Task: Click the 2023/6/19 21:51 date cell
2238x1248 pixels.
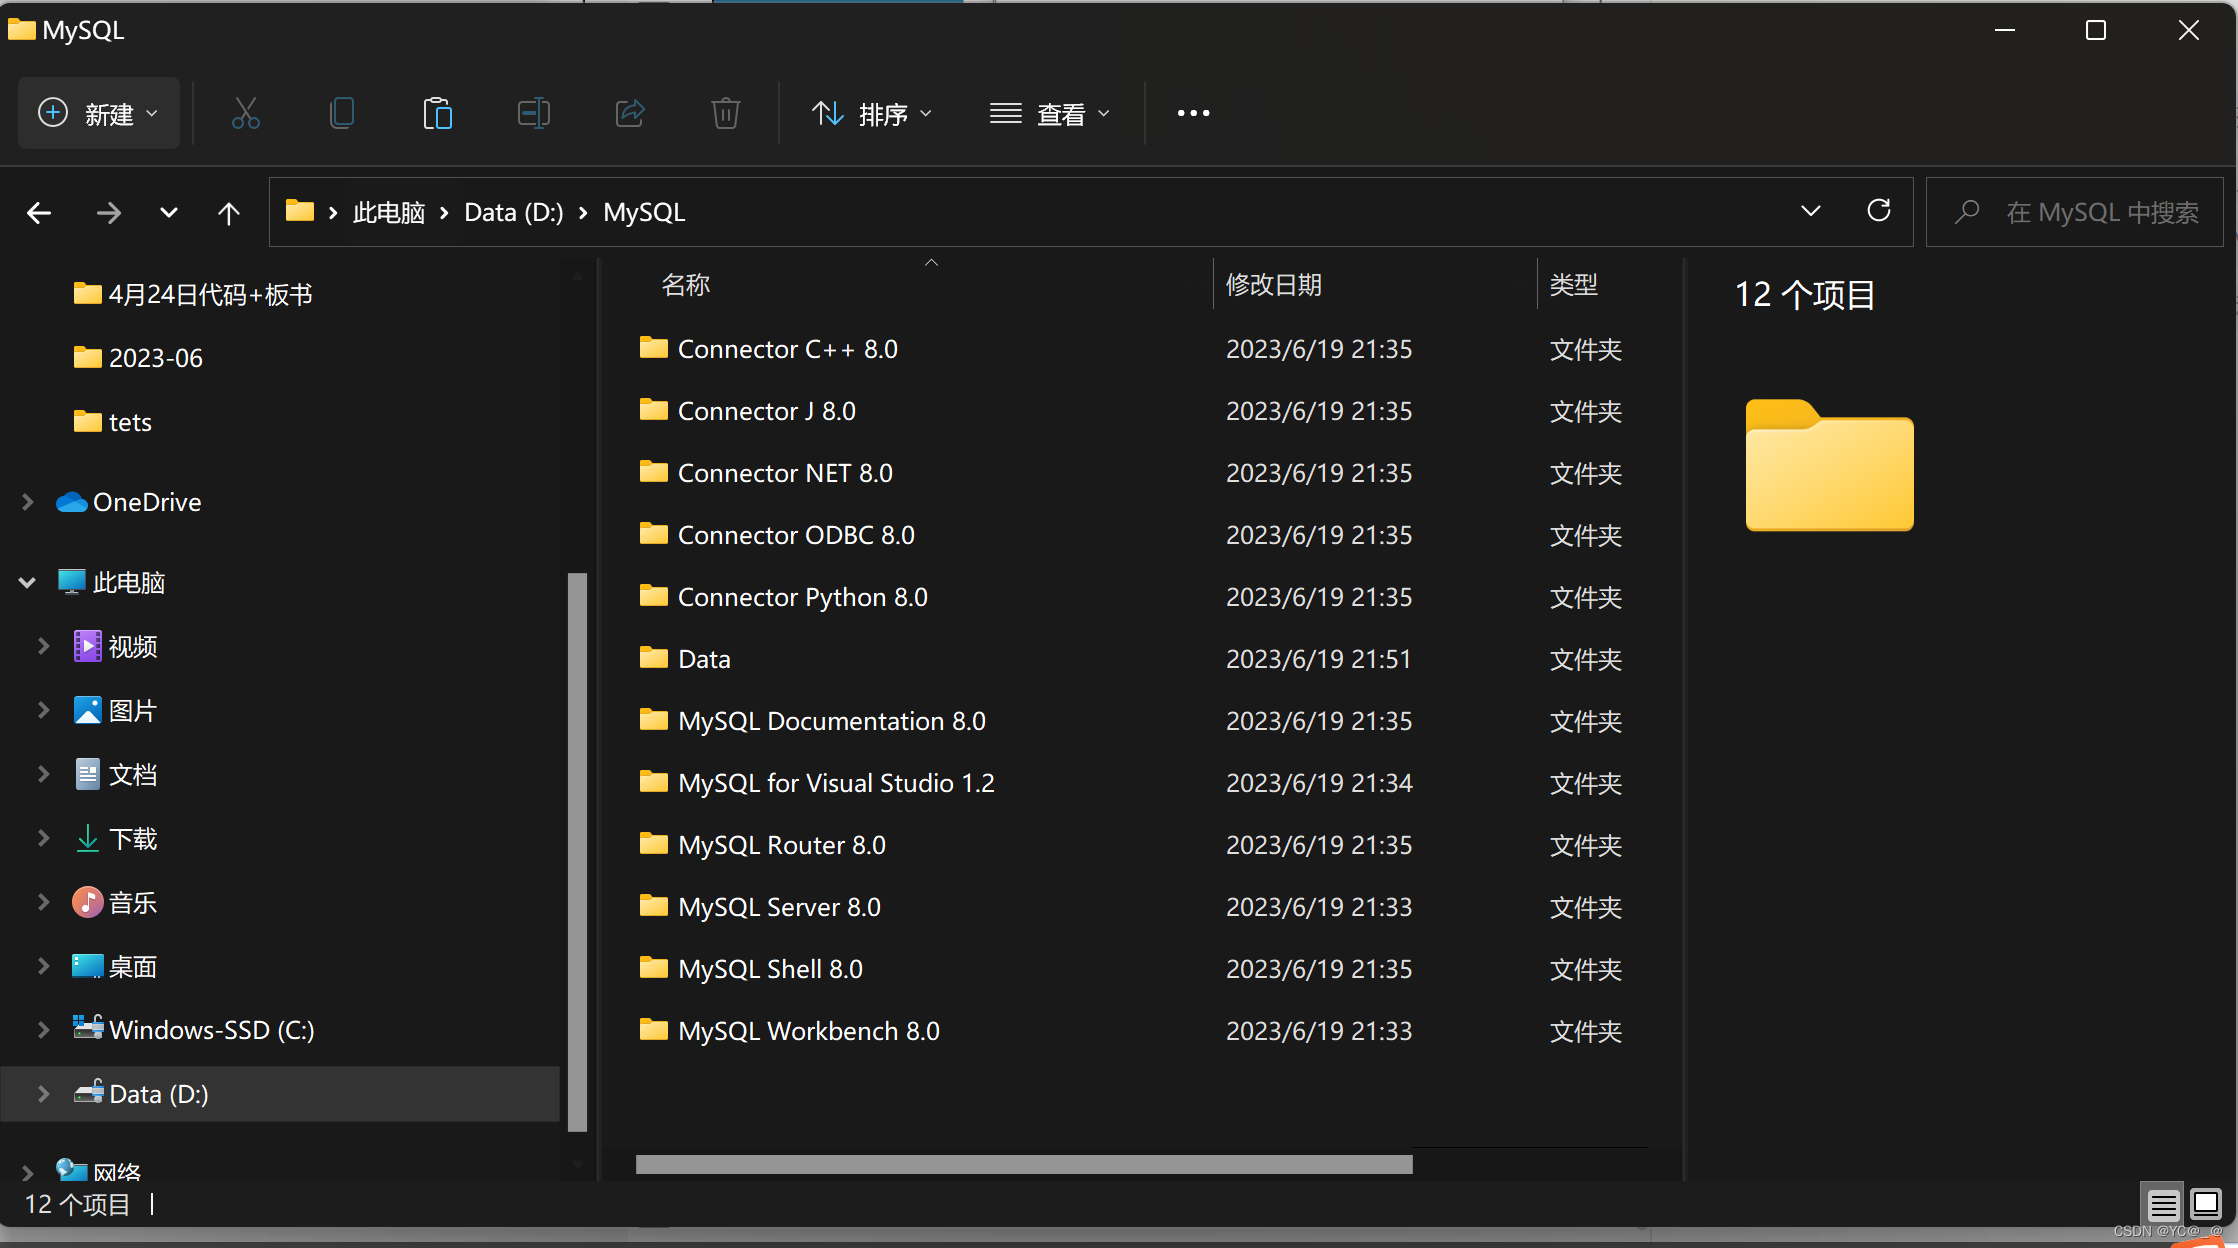Action: point(1318,659)
